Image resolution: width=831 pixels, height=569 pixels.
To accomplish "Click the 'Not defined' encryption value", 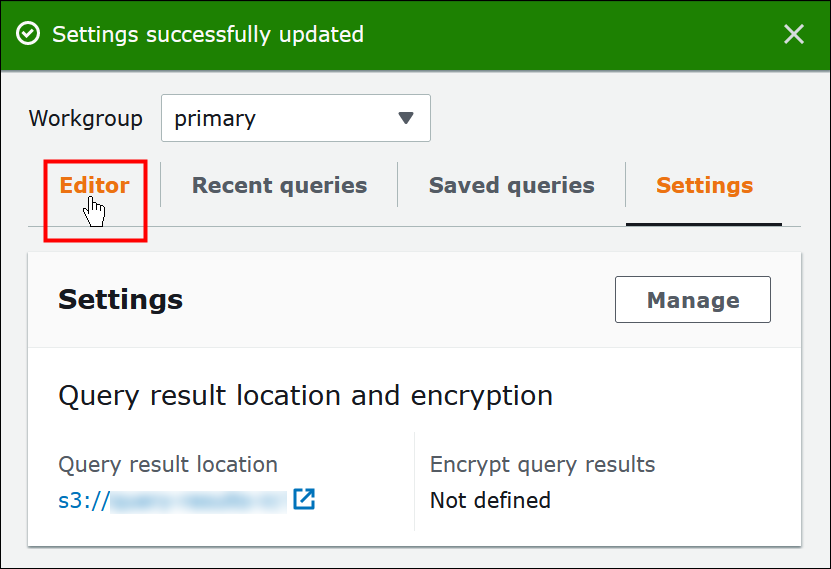I will pyautogui.click(x=490, y=500).
